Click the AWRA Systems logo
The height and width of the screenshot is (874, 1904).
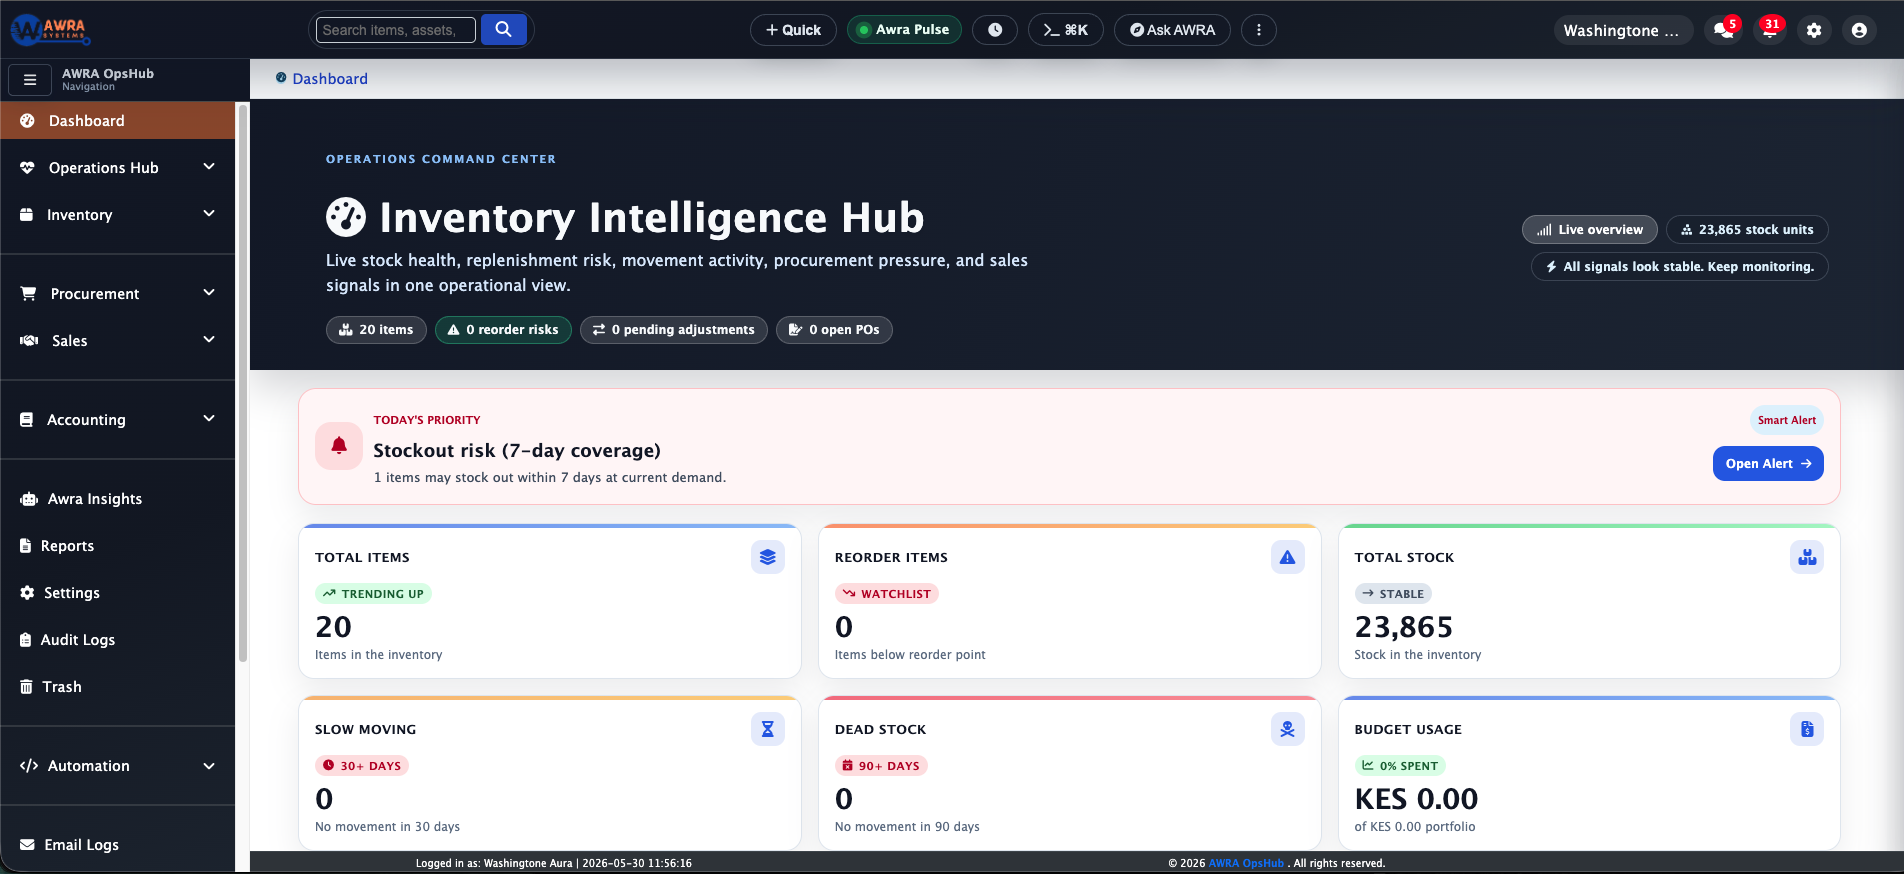[x=50, y=30]
